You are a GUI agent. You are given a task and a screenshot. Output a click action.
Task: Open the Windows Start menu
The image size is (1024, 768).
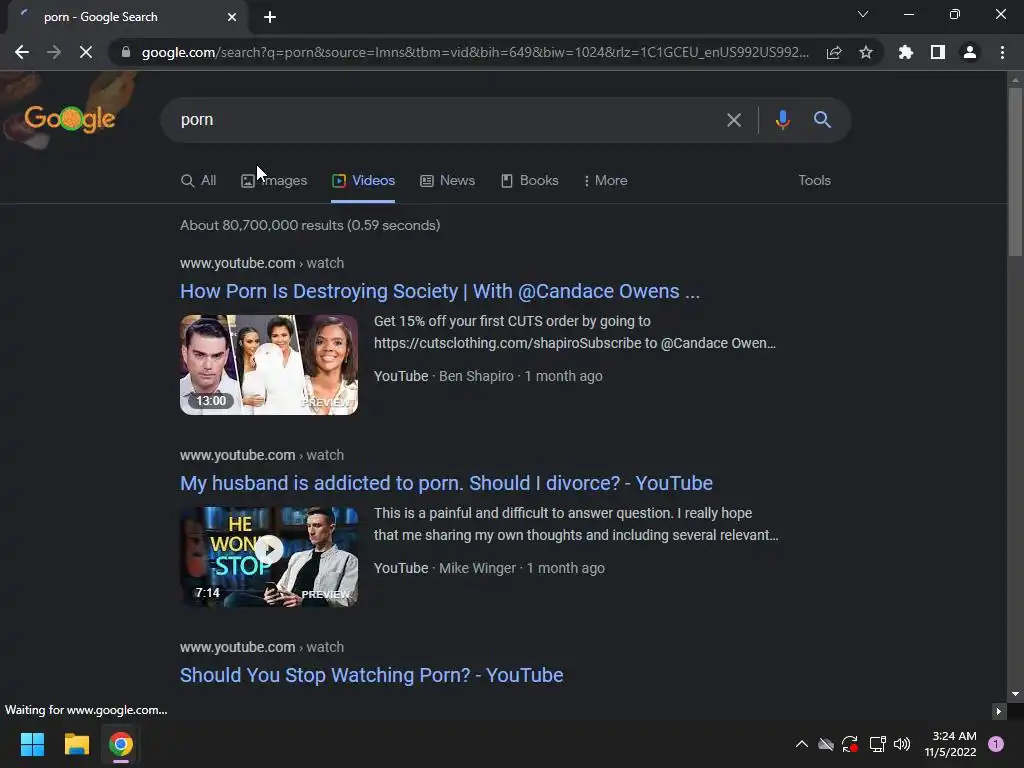(32, 744)
